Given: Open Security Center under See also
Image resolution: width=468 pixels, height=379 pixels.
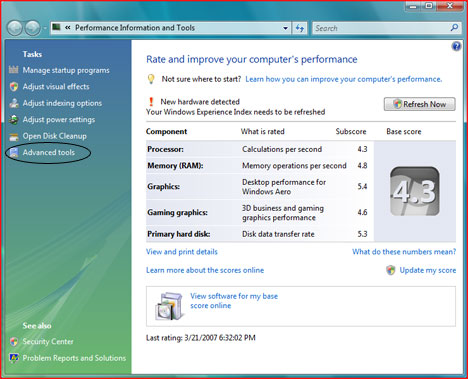Looking at the screenshot, I should (x=48, y=342).
